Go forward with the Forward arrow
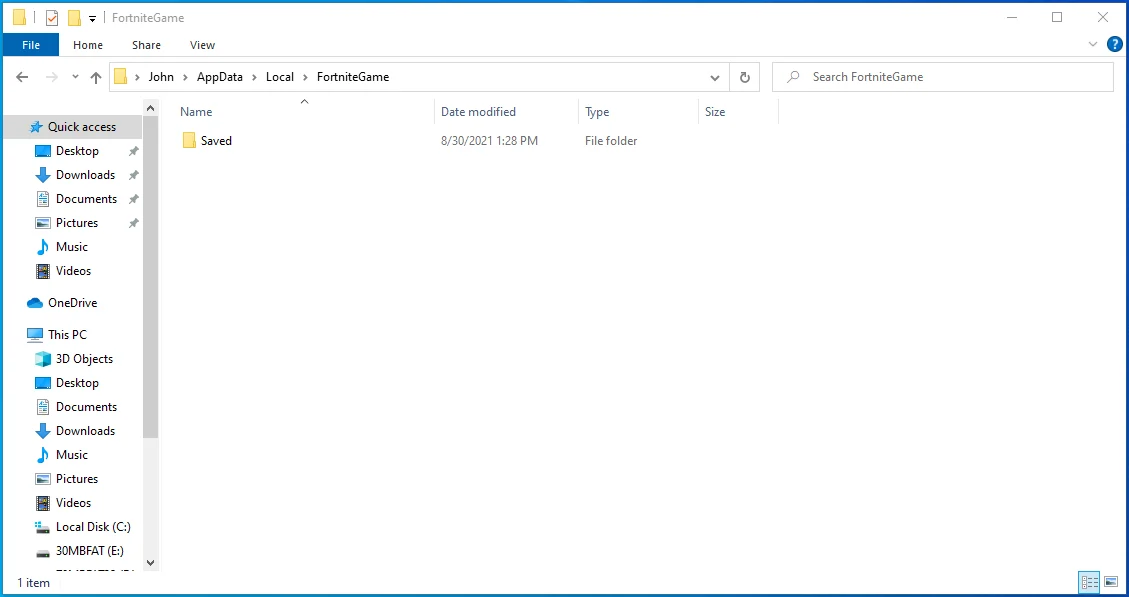The image size is (1129, 597). [x=52, y=77]
